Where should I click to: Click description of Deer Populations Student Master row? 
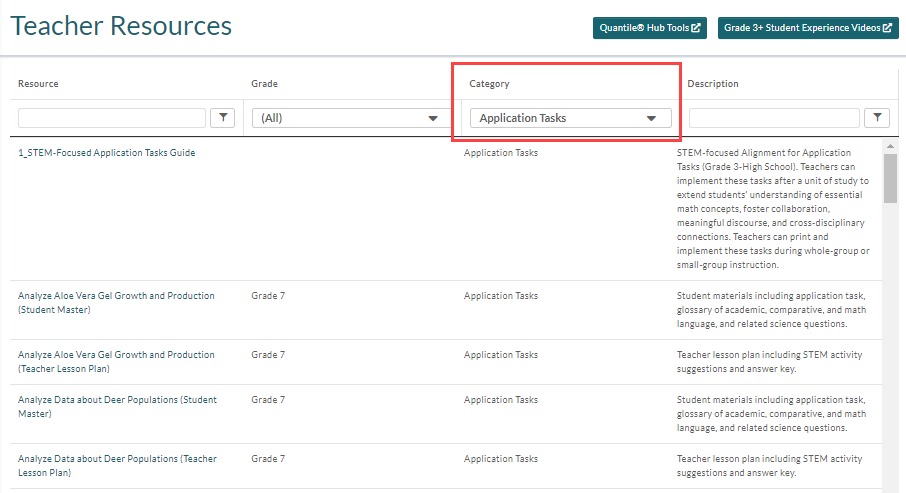click(x=771, y=413)
